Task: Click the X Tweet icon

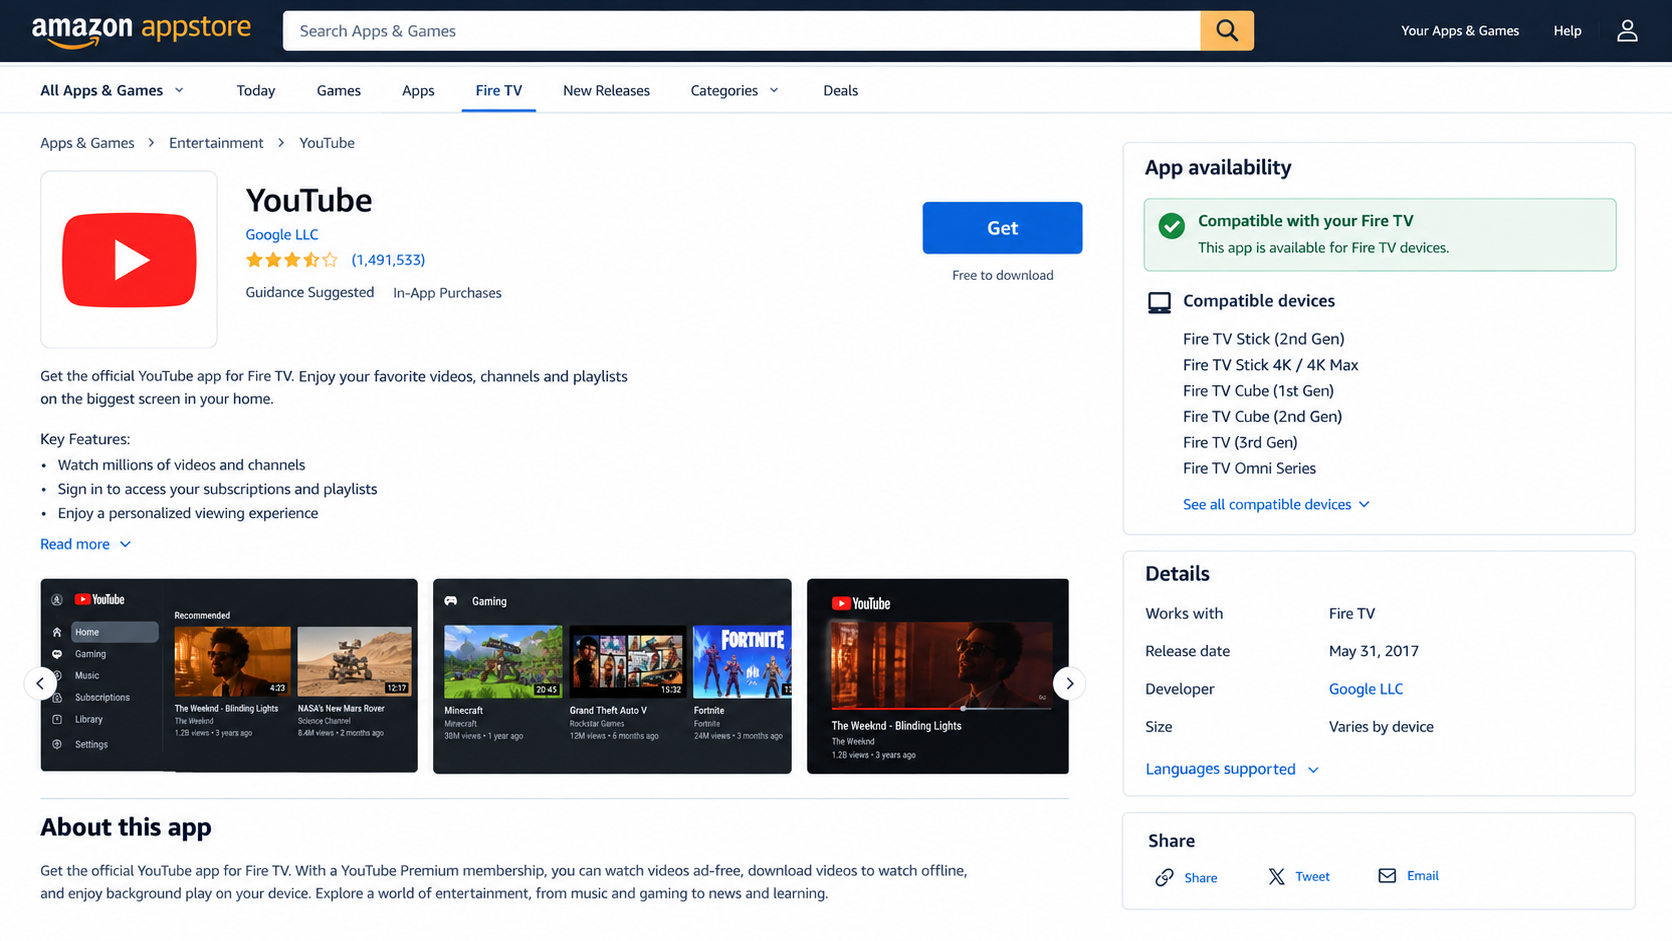Action: click(1276, 877)
